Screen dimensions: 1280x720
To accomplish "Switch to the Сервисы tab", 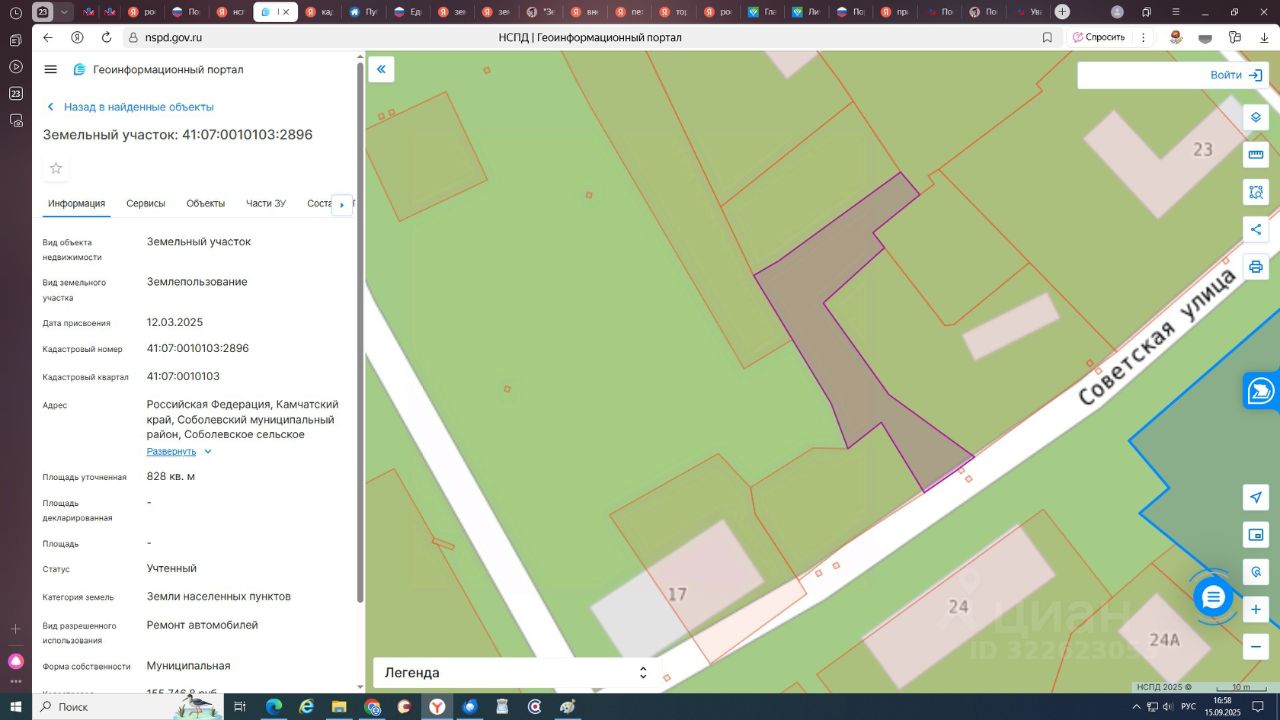I will click(x=146, y=204).
